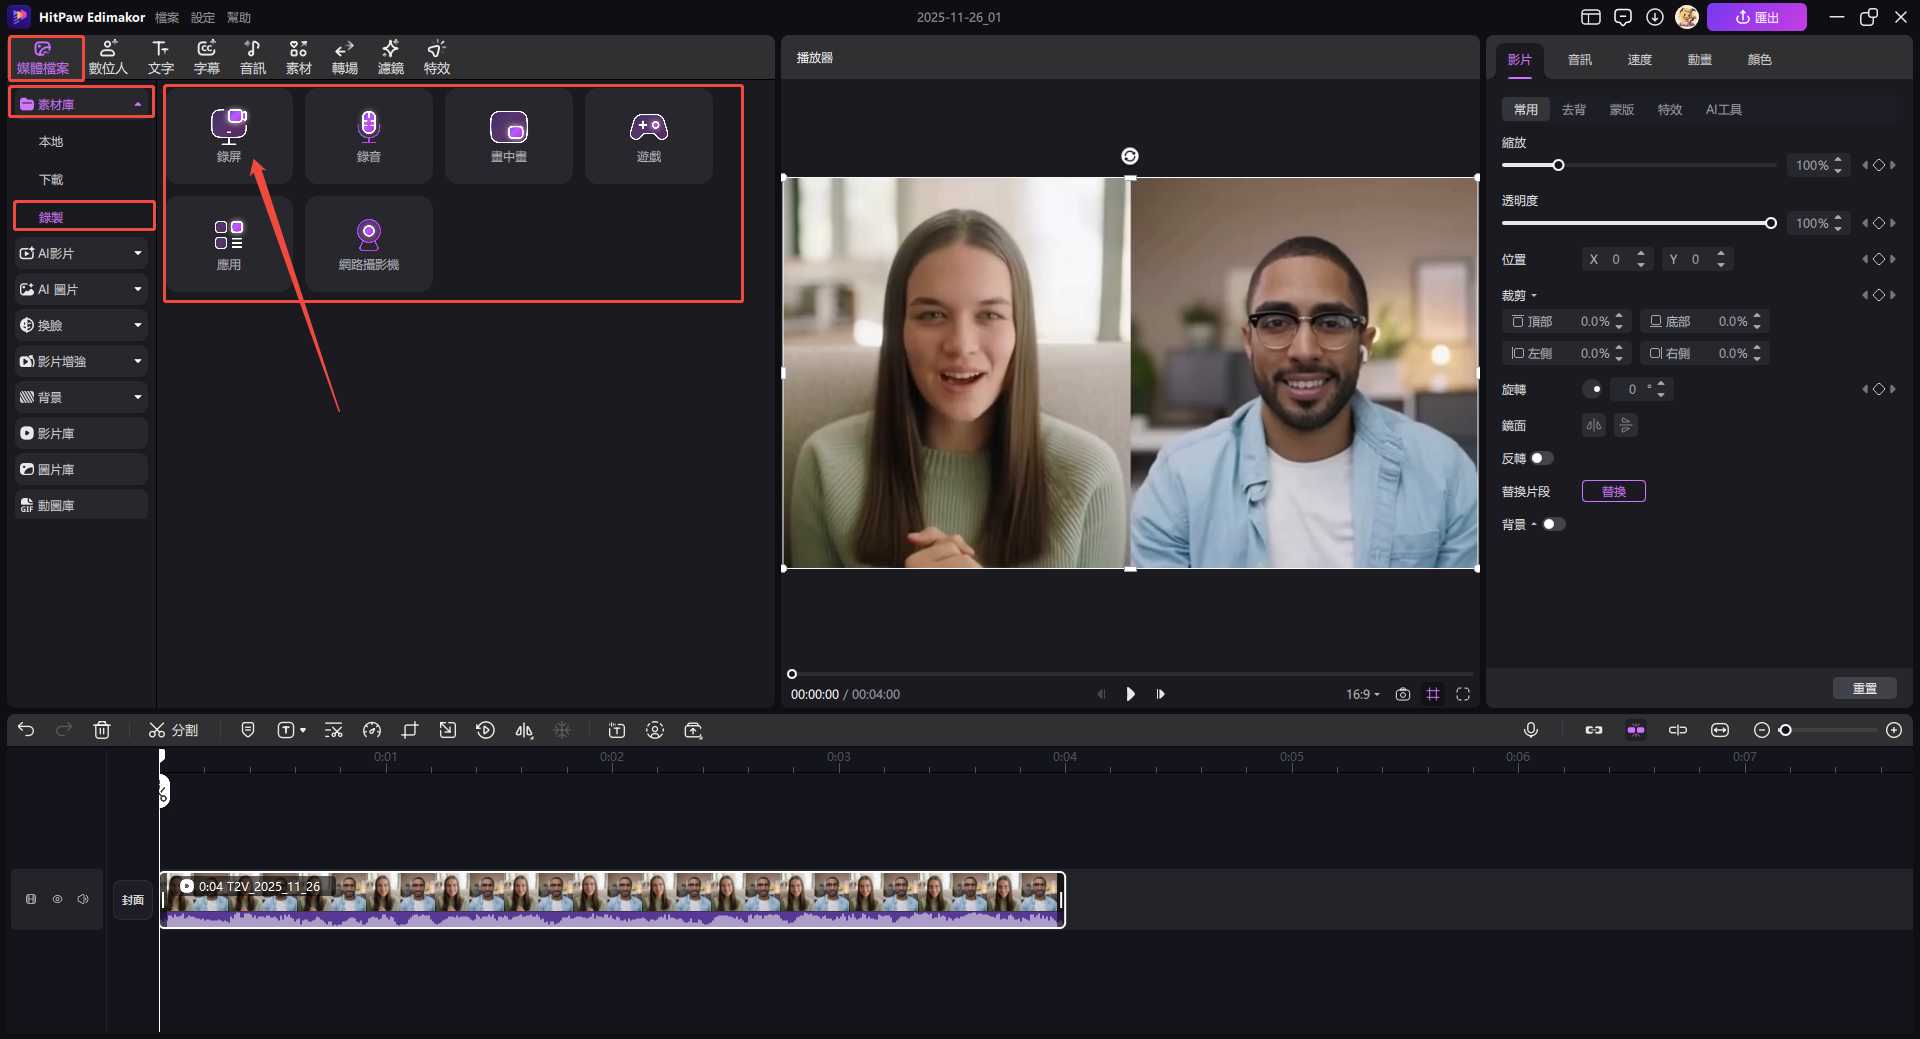
Task: Open the 設定 menu in the top bar
Action: (x=202, y=17)
